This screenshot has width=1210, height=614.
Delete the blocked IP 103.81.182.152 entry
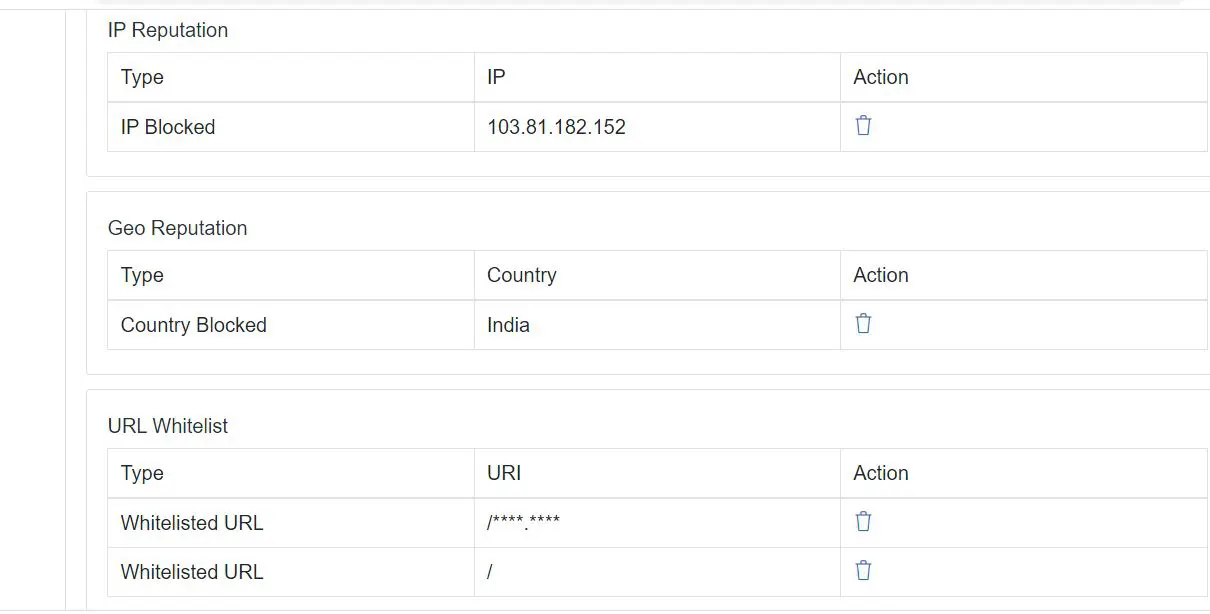point(863,126)
